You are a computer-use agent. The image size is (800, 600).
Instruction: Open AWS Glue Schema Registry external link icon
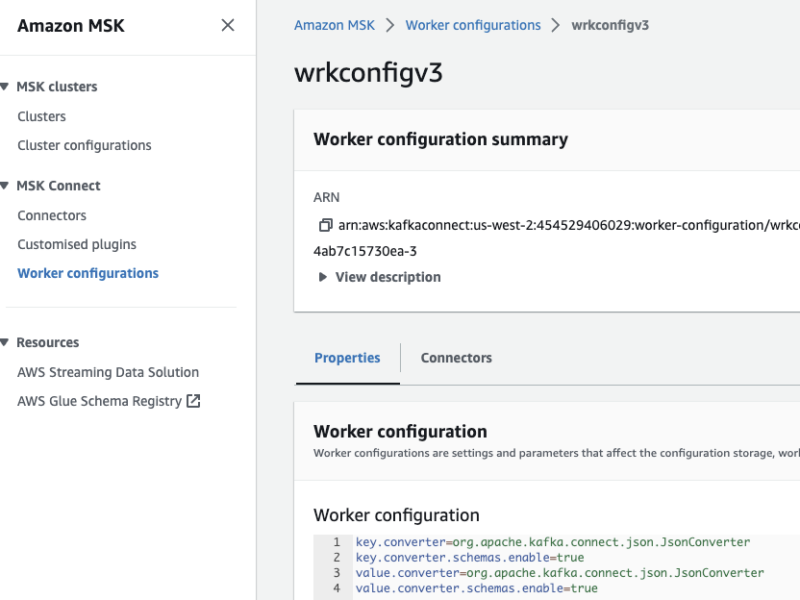[193, 401]
